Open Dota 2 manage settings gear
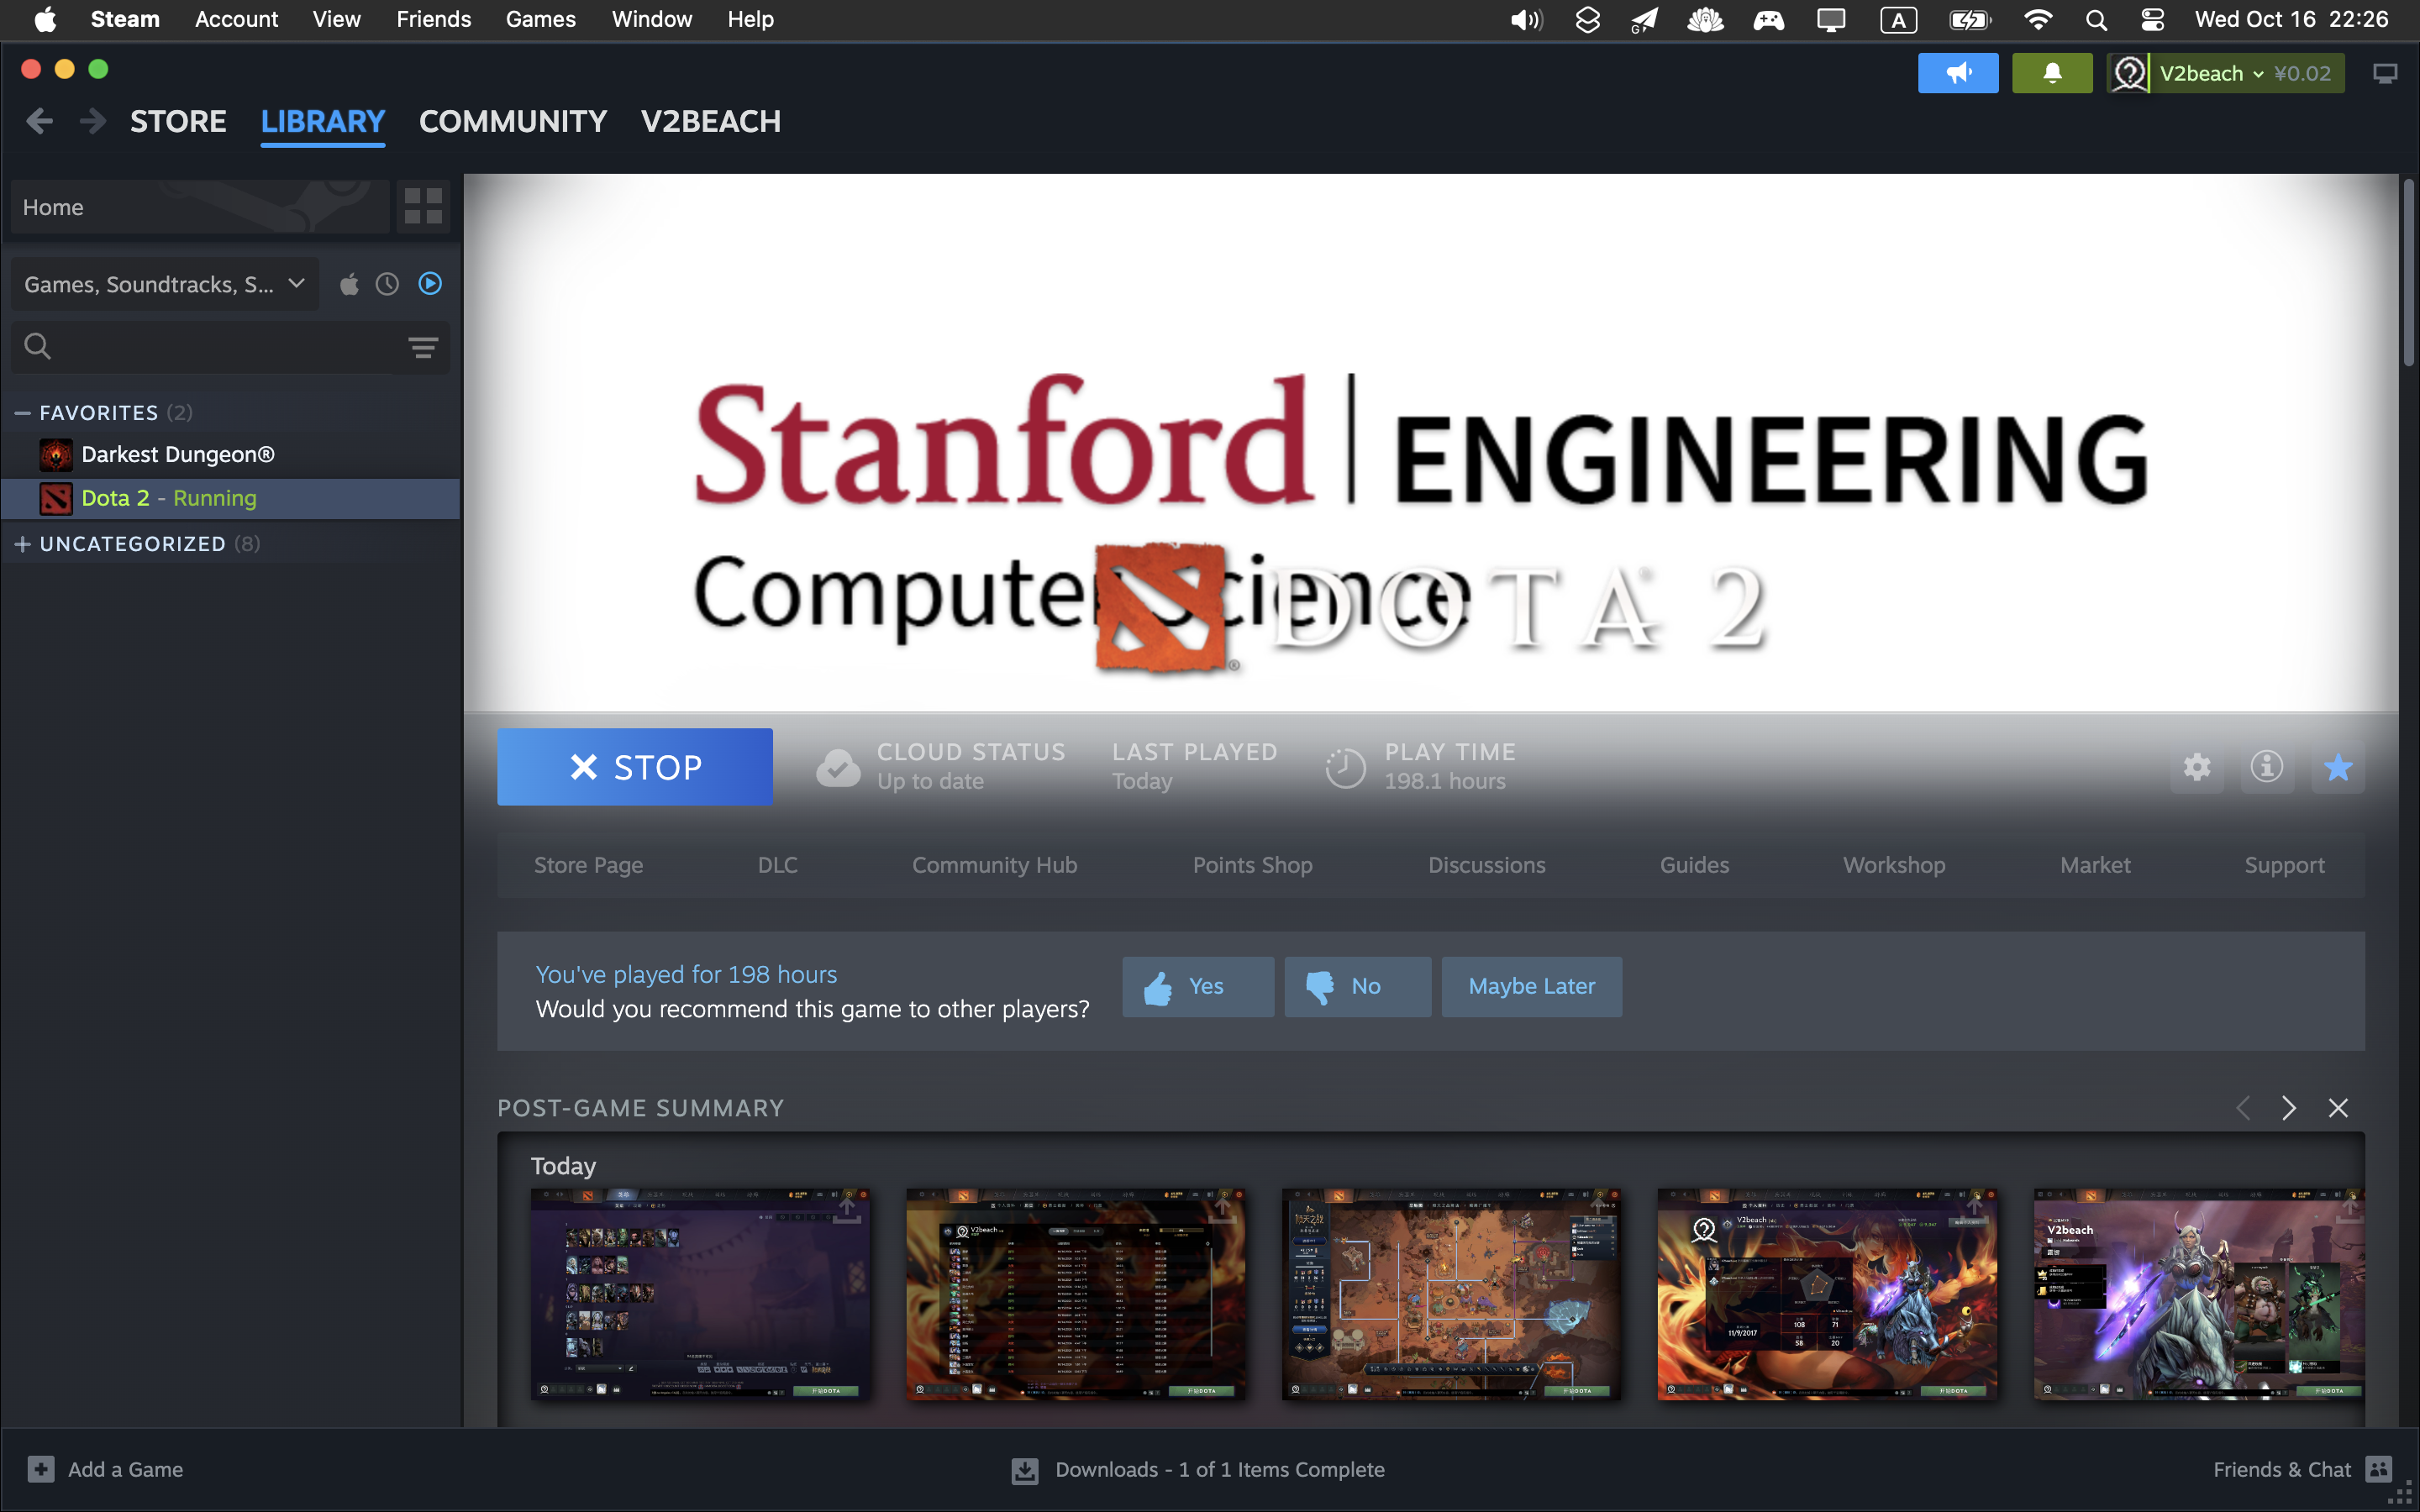 pyautogui.click(x=2197, y=767)
